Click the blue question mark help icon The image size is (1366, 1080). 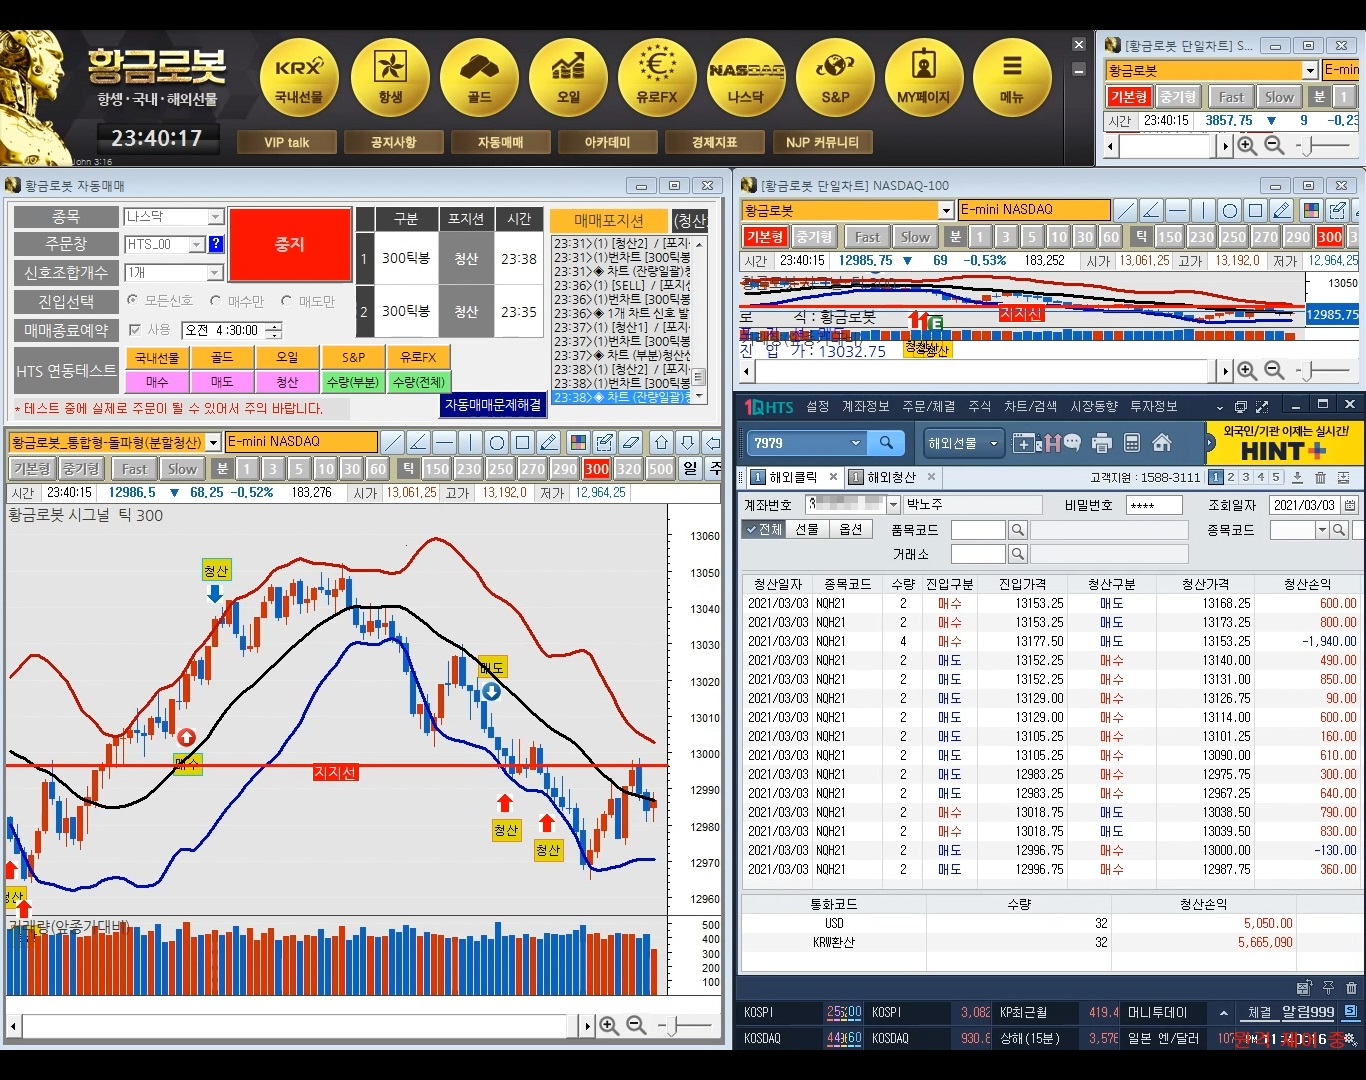coord(216,244)
